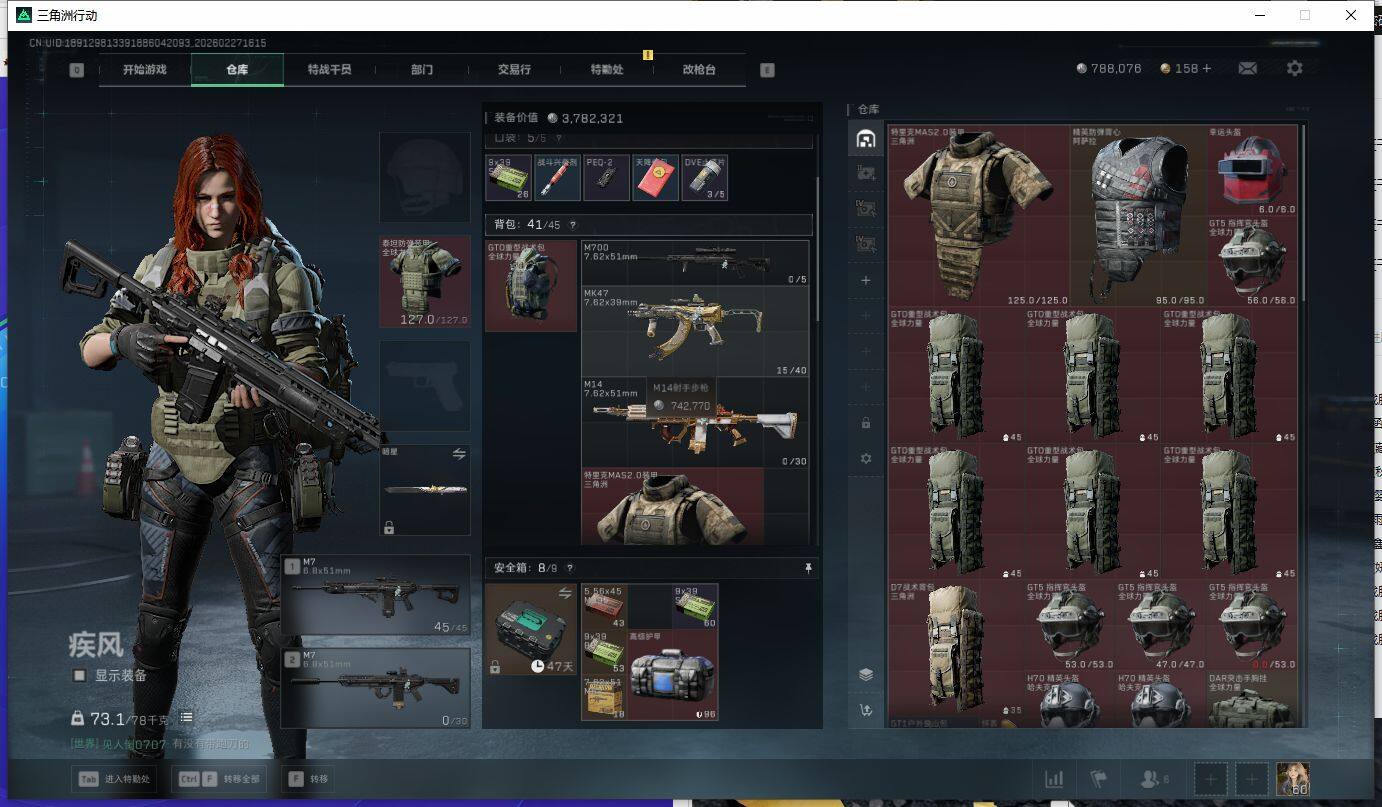The height and width of the screenshot is (807, 1382).
Task: Open the warehouse sidebar gear icon
Action: (866, 458)
